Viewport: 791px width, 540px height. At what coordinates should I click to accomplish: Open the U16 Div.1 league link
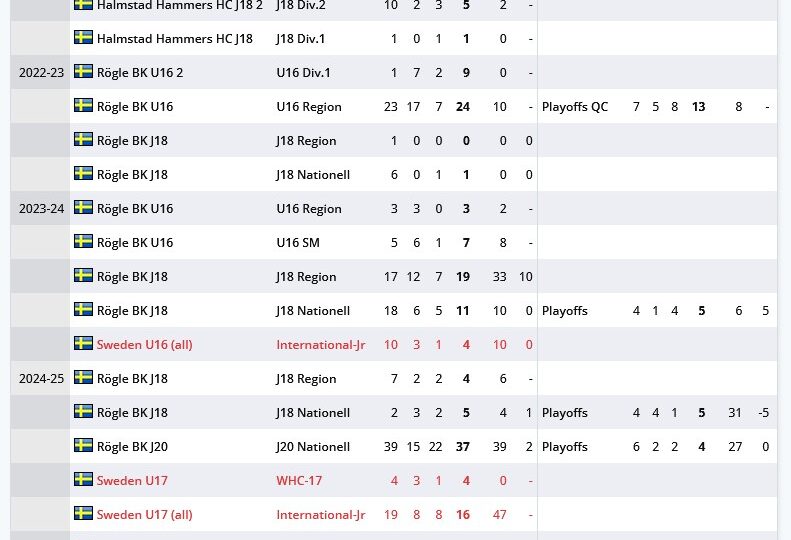pyautogui.click(x=303, y=73)
